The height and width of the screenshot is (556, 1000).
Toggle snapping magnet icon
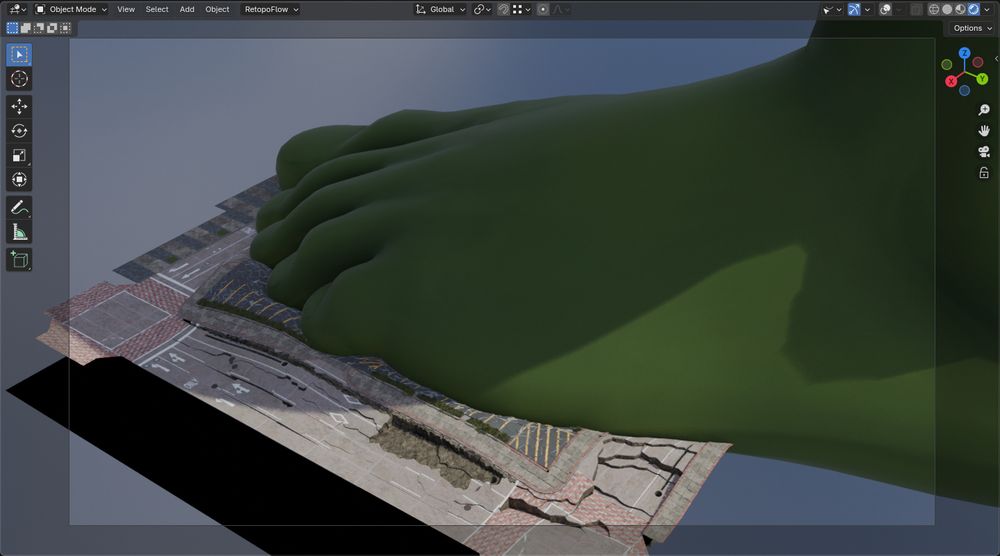click(x=503, y=10)
